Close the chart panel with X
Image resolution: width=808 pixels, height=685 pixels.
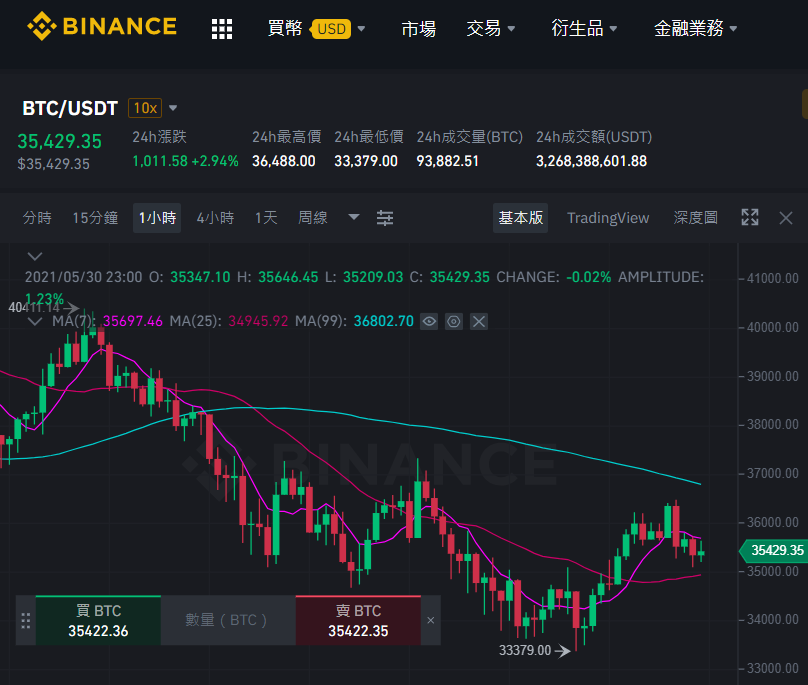click(786, 218)
